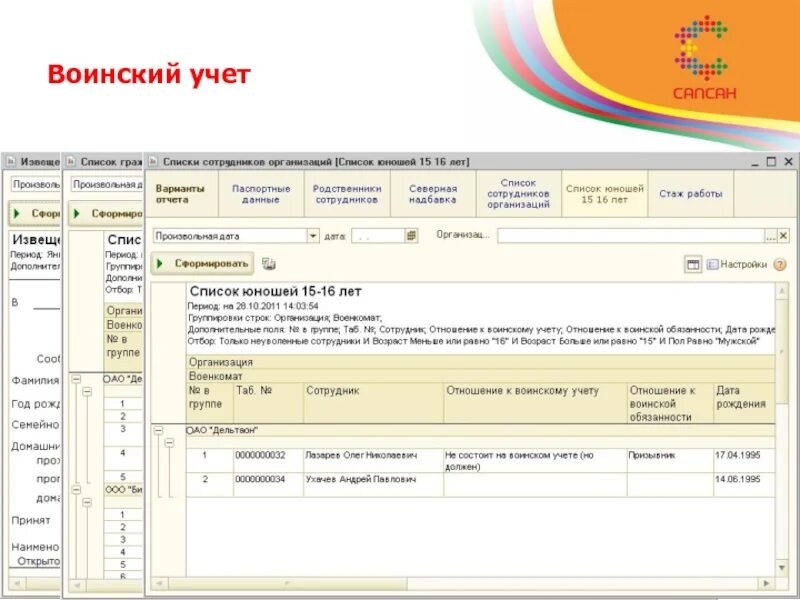Maximize the Списки сотрудников window
Image resolution: width=800 pixels, height=600 pixels.
pyautogui.click(x=771, y=162)
